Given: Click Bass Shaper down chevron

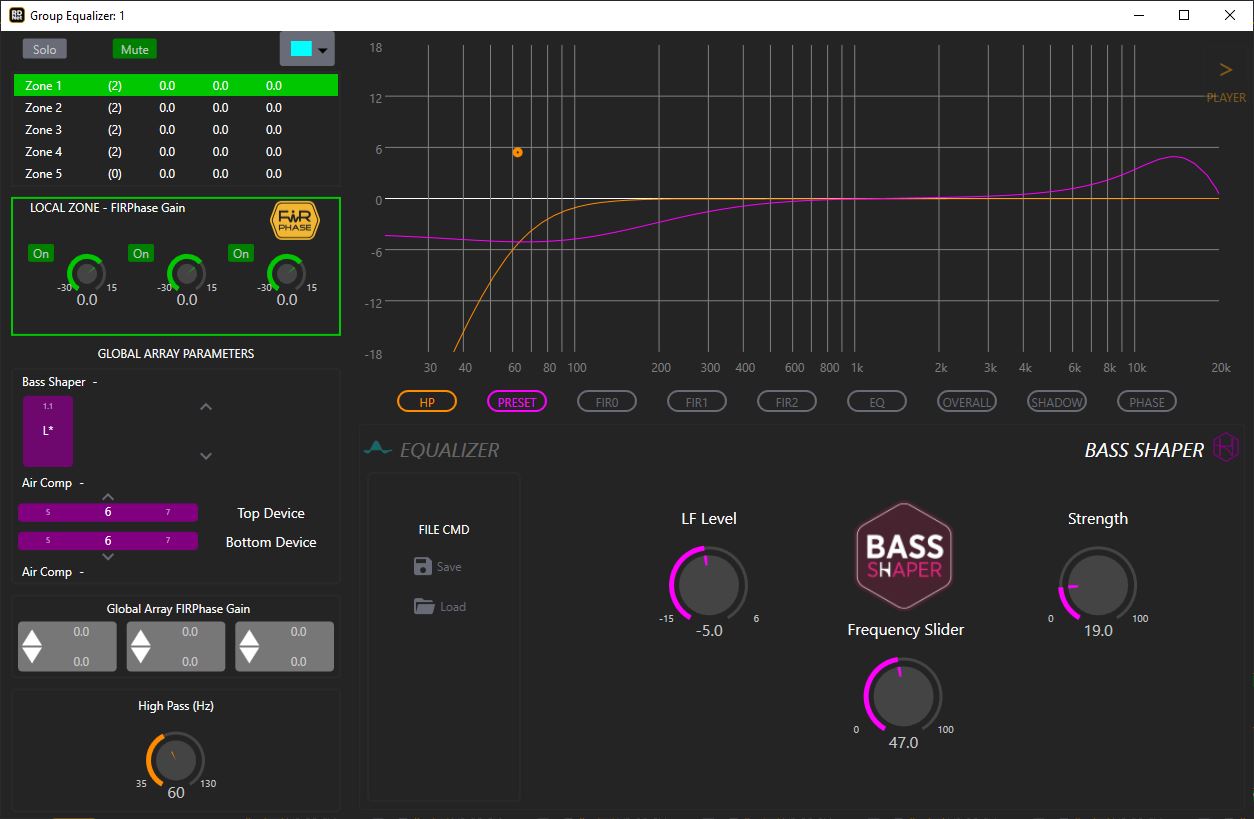Looking at the screenshot, I should tap(206, 456).
